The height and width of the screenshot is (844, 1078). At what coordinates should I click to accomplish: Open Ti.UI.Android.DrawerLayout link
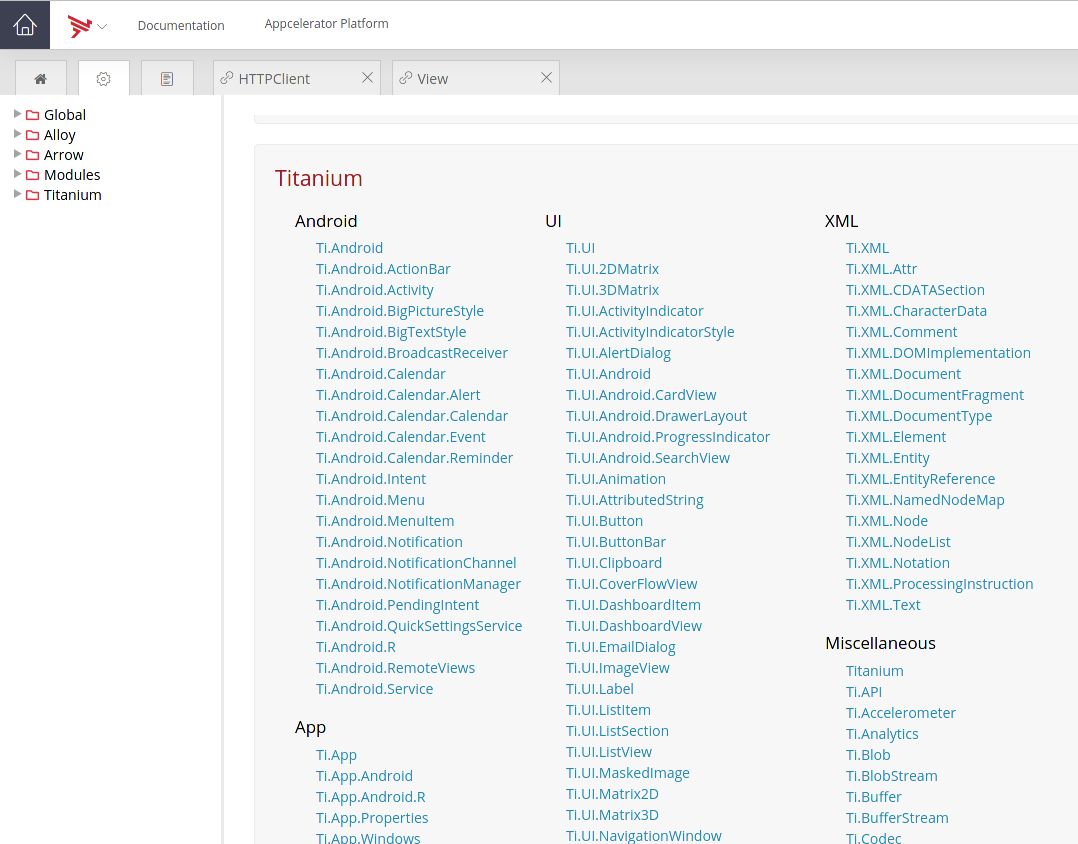tap(657, 416)
